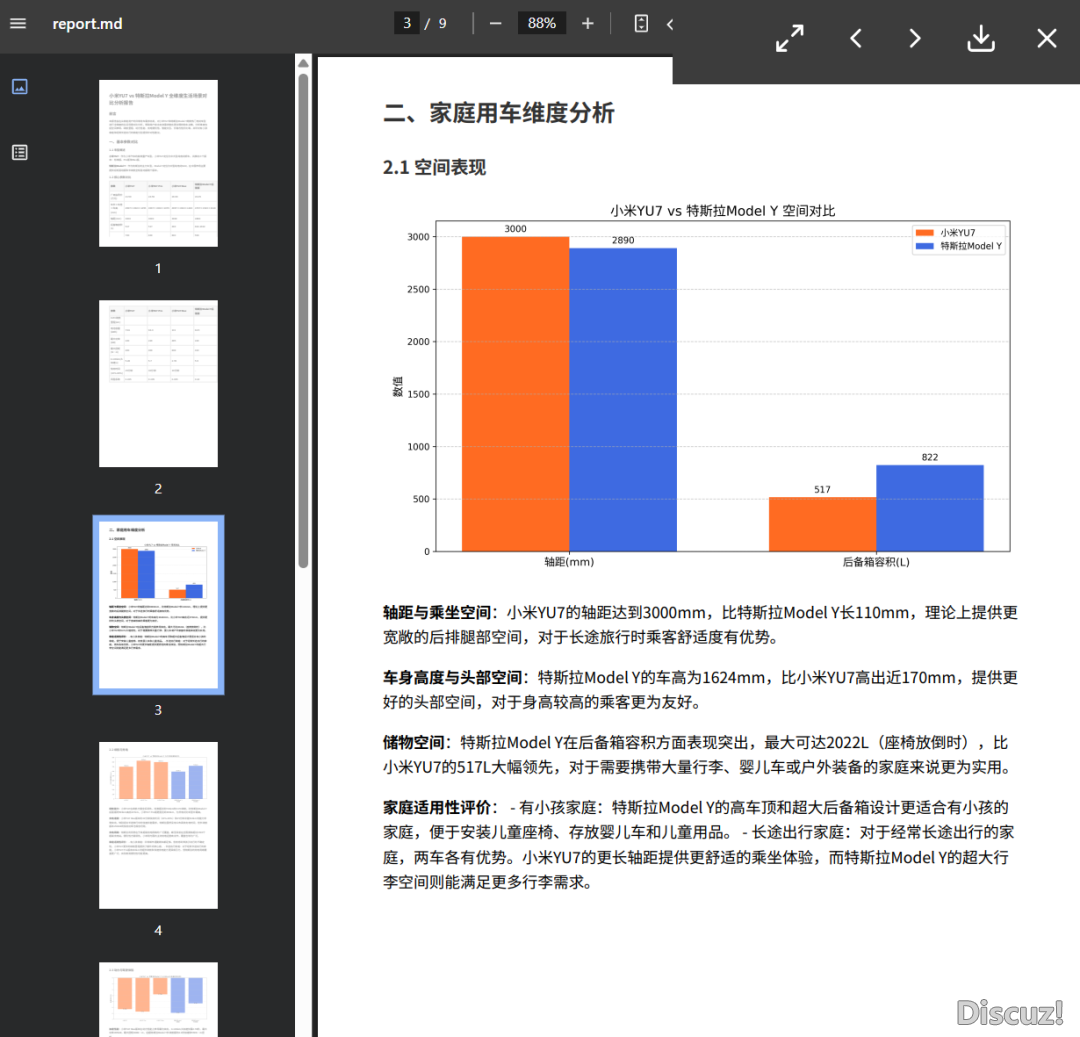Go to previous item arrow
1080x1037 pixels.
pos(856,39)
